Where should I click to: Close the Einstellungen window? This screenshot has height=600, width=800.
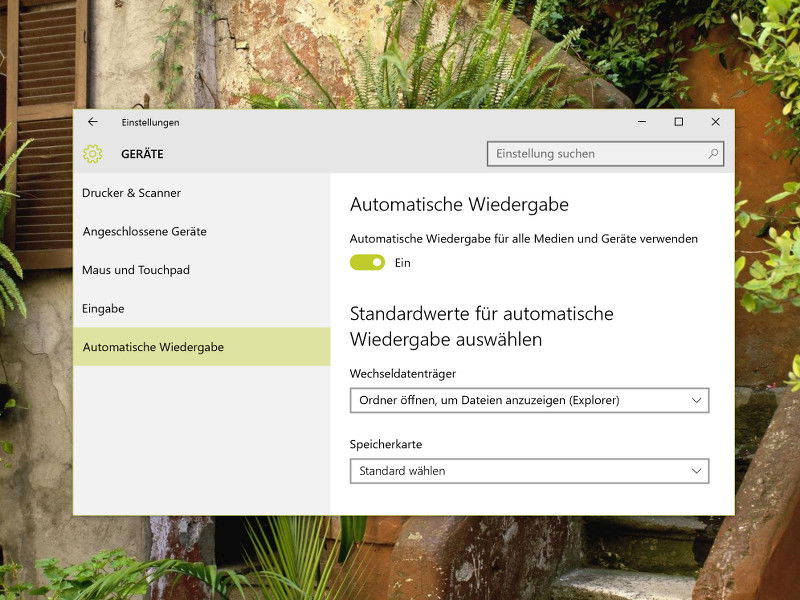715,122
